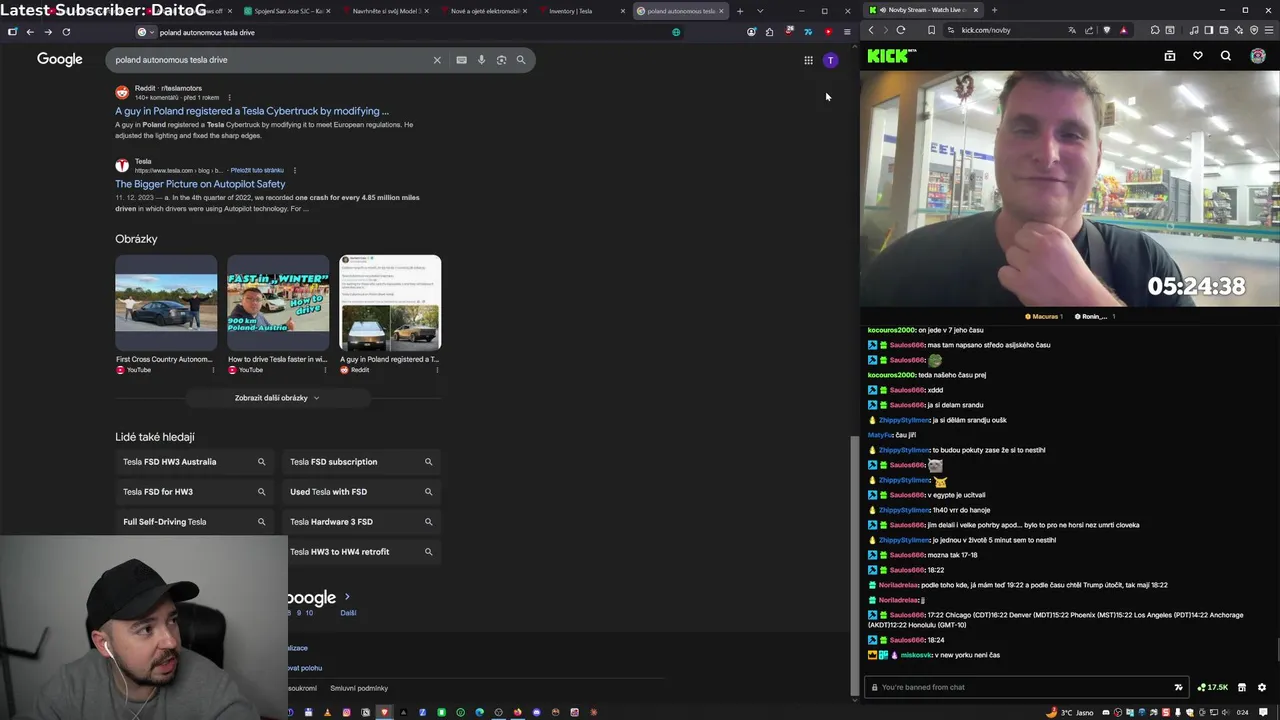Search by image with Google Lens
Image resolution: width=1280 pixels, height=720 pixels.
pos(501,60)
